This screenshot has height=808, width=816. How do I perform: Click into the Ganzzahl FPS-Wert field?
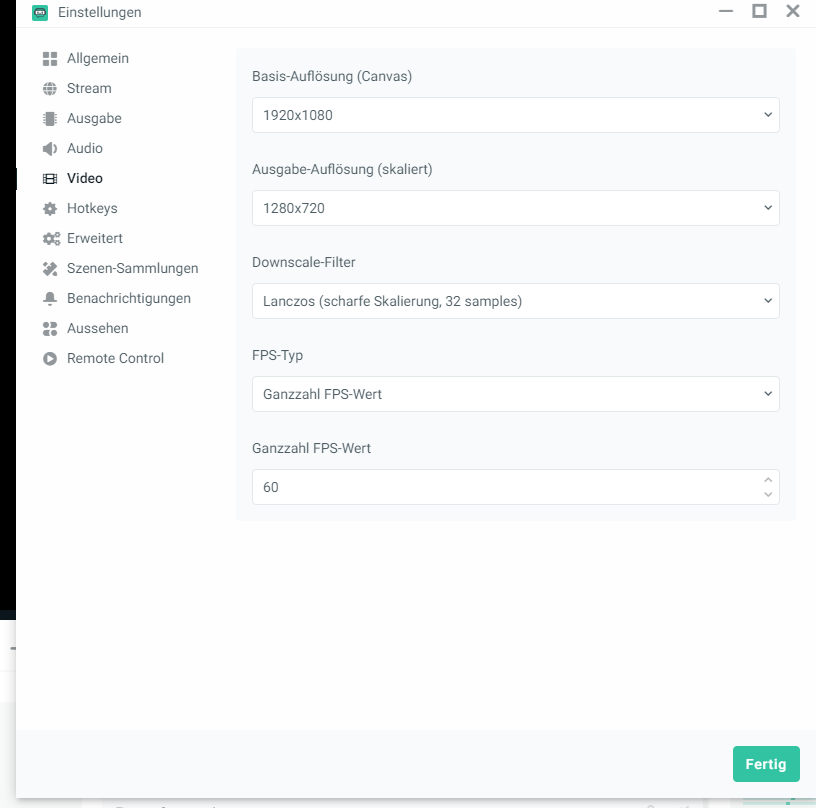(x=500, y=487)
